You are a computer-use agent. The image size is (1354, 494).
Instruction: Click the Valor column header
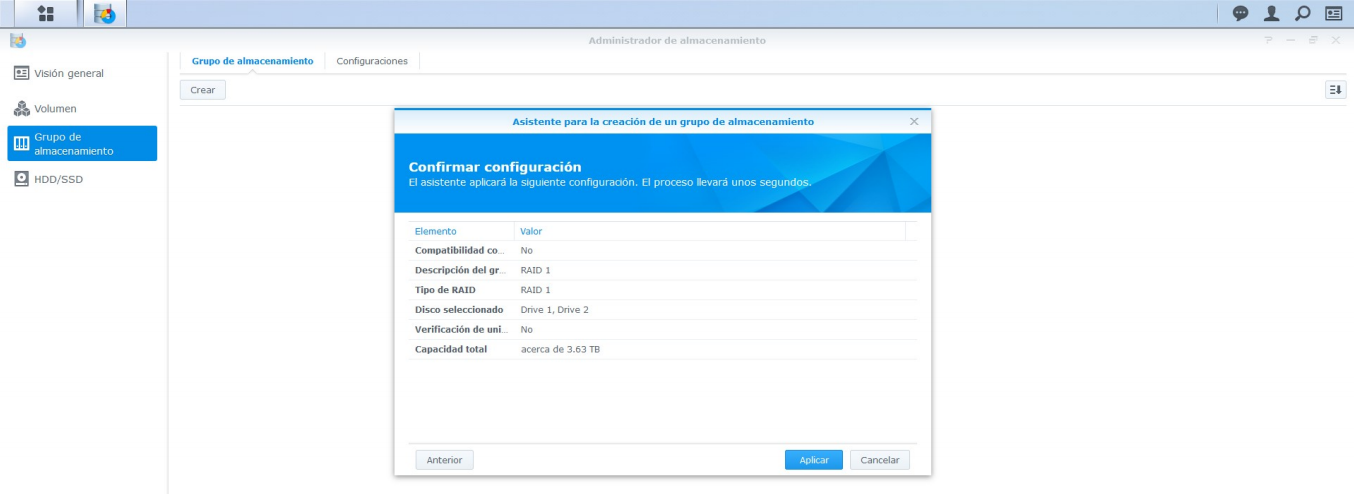pos(710,231)
